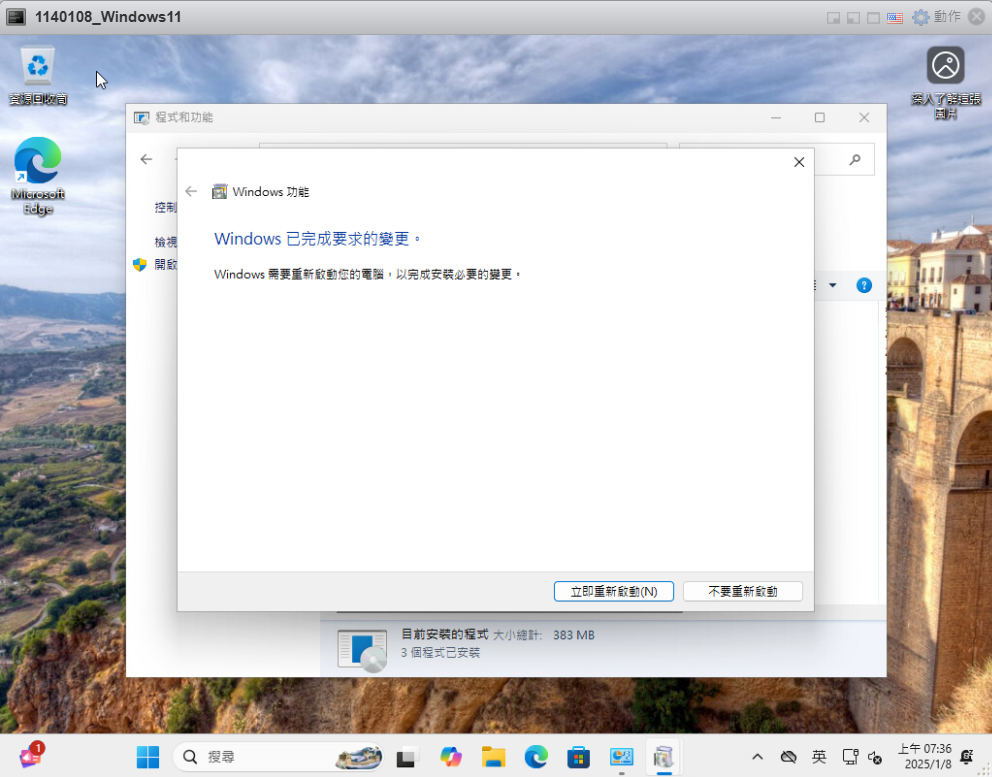This screenshot has width=992, height=777.
Task: Click the search box in 程式和功能 window
Action: (x=777, y=159)
